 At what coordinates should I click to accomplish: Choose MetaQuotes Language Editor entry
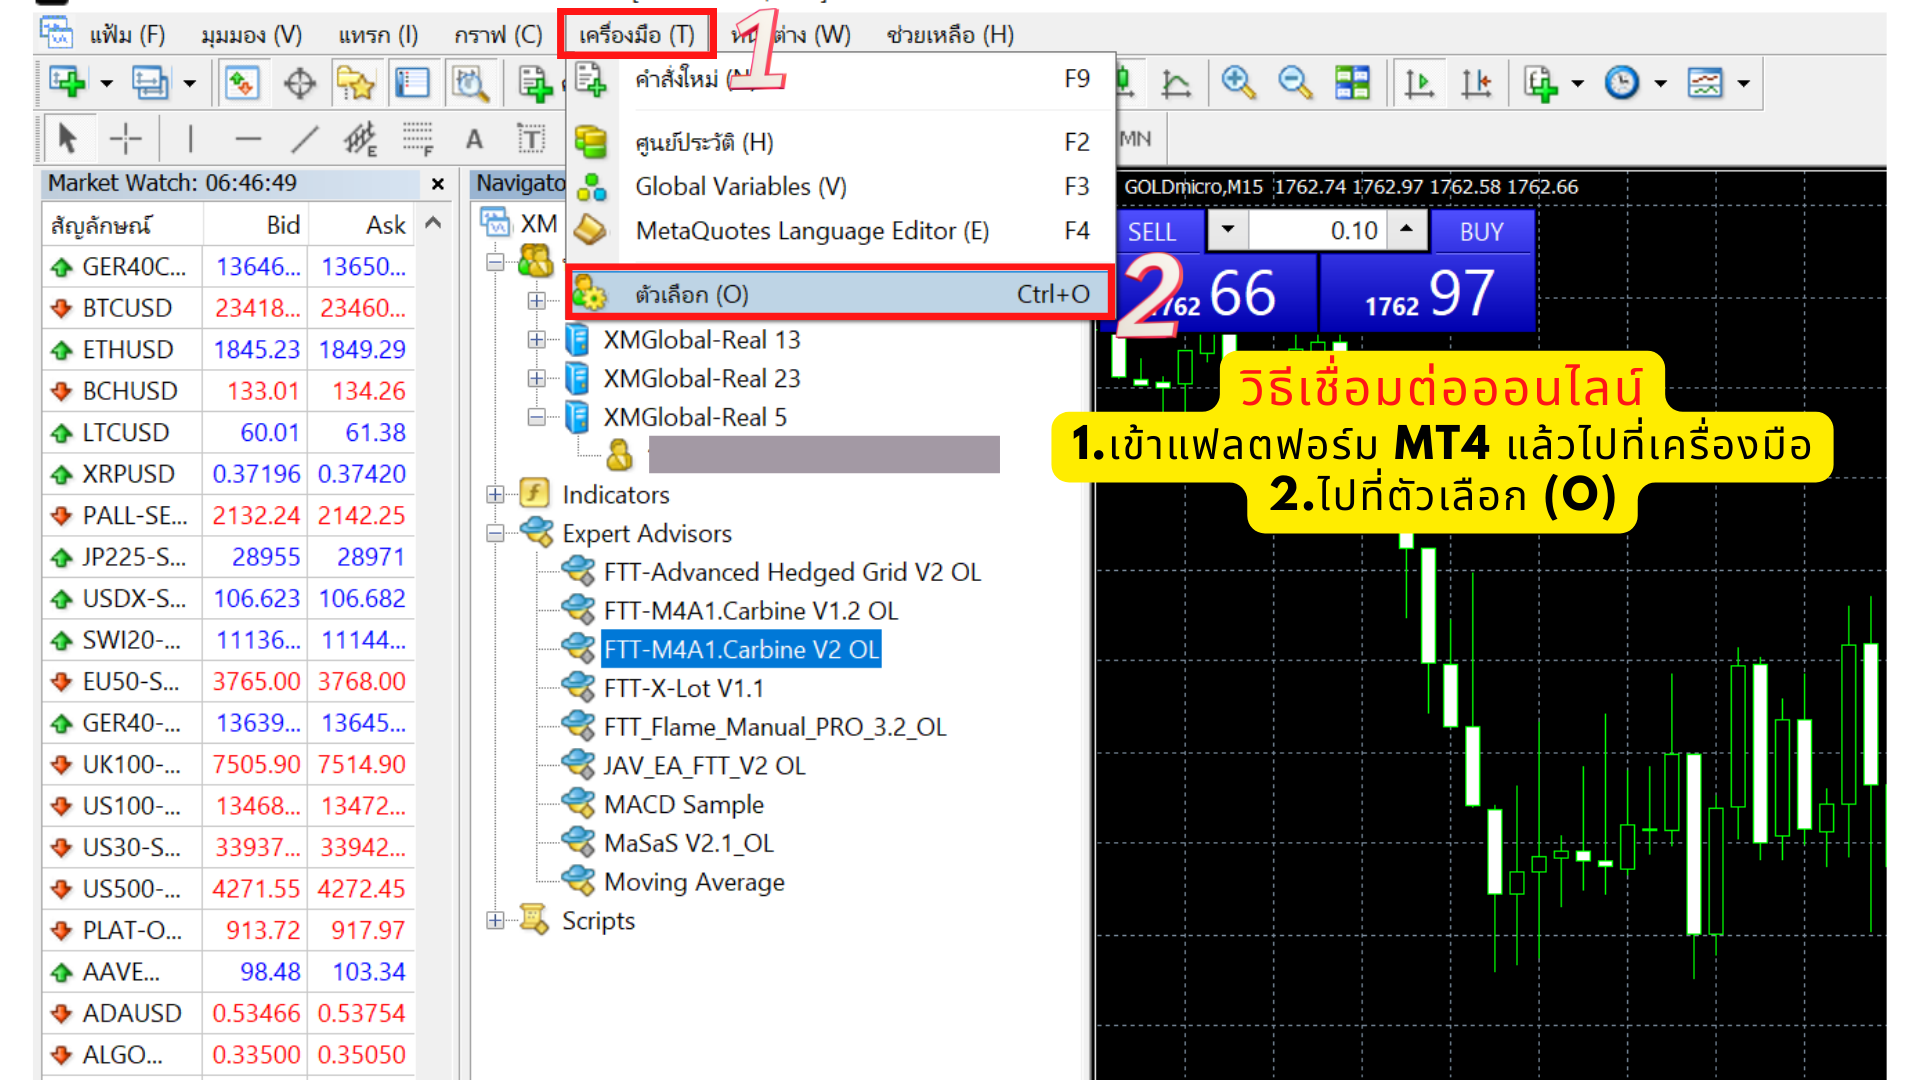point(840,231)
